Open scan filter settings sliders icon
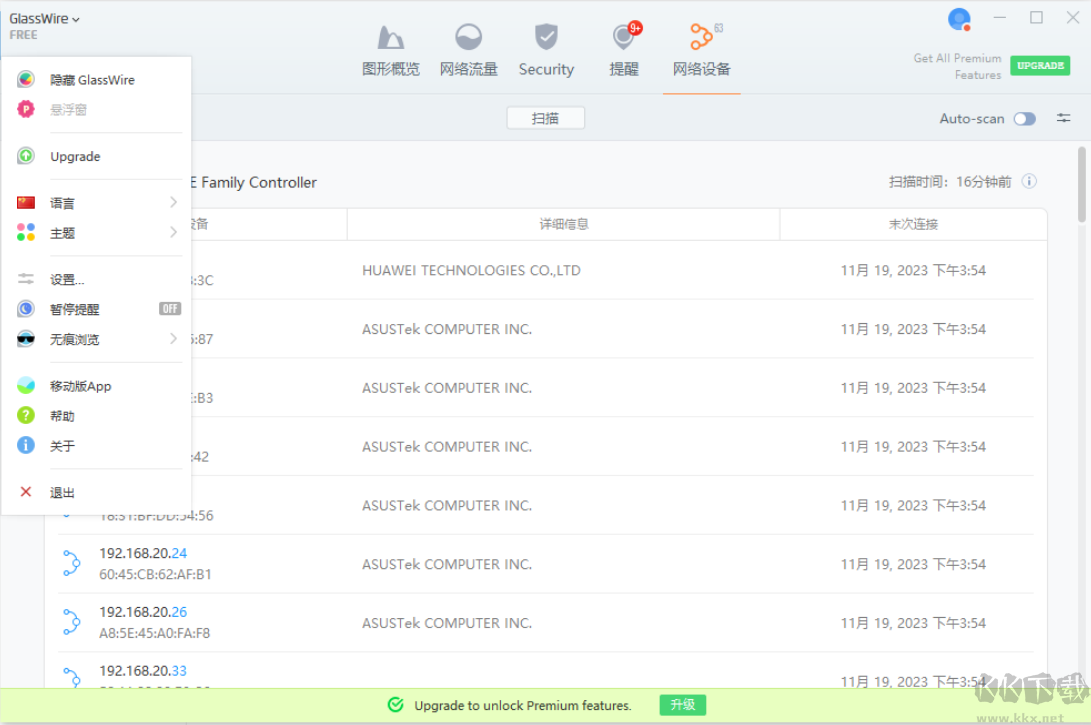This screenshot has height=725, width=1091. pyautogui.click(x=1063, y=118)
